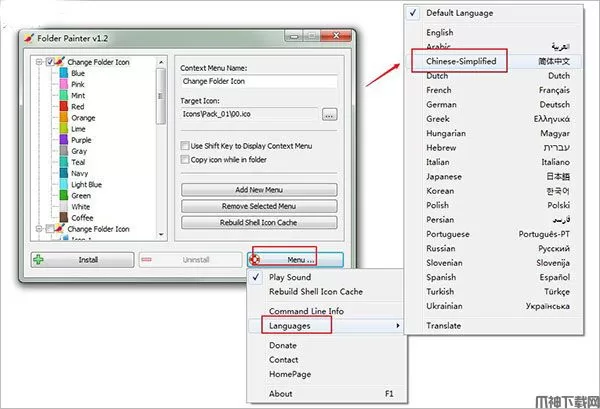Viewport: 600px width, 409px height.
Task: Choose the Lime color icon
Action: point(64,129)
